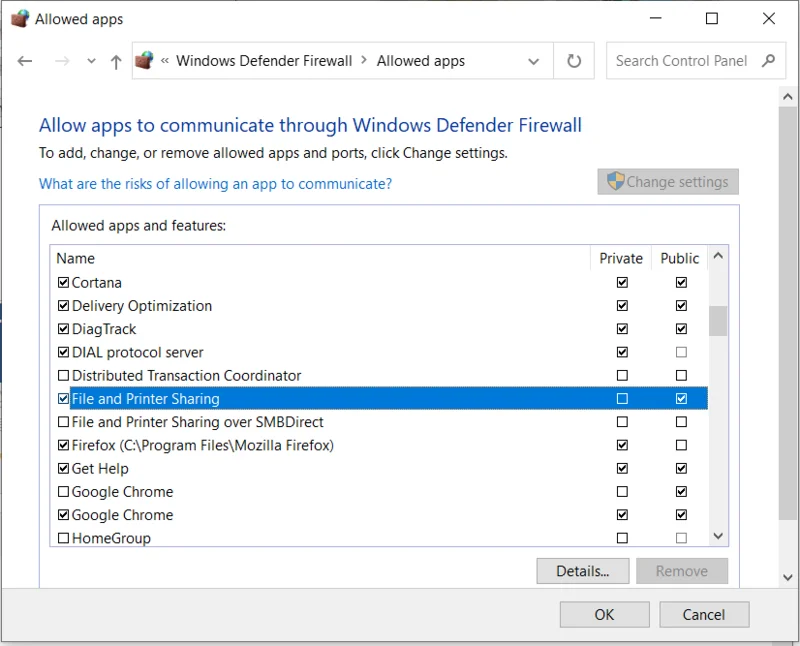Image resolution: width=800 pixels, height=646 pixels.
Task: Toggle Delivery Optimization name checkbox
Action: click(63, 306)
